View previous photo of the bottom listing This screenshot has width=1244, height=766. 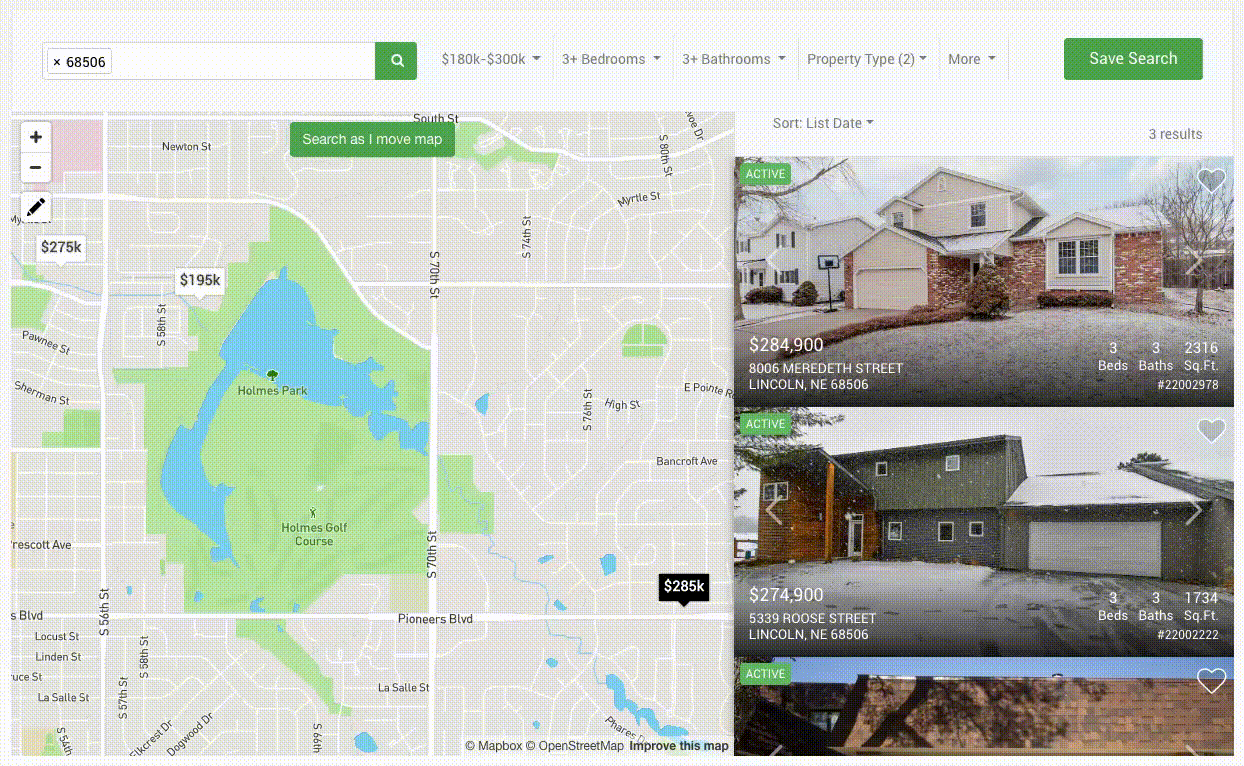(771, 755)
